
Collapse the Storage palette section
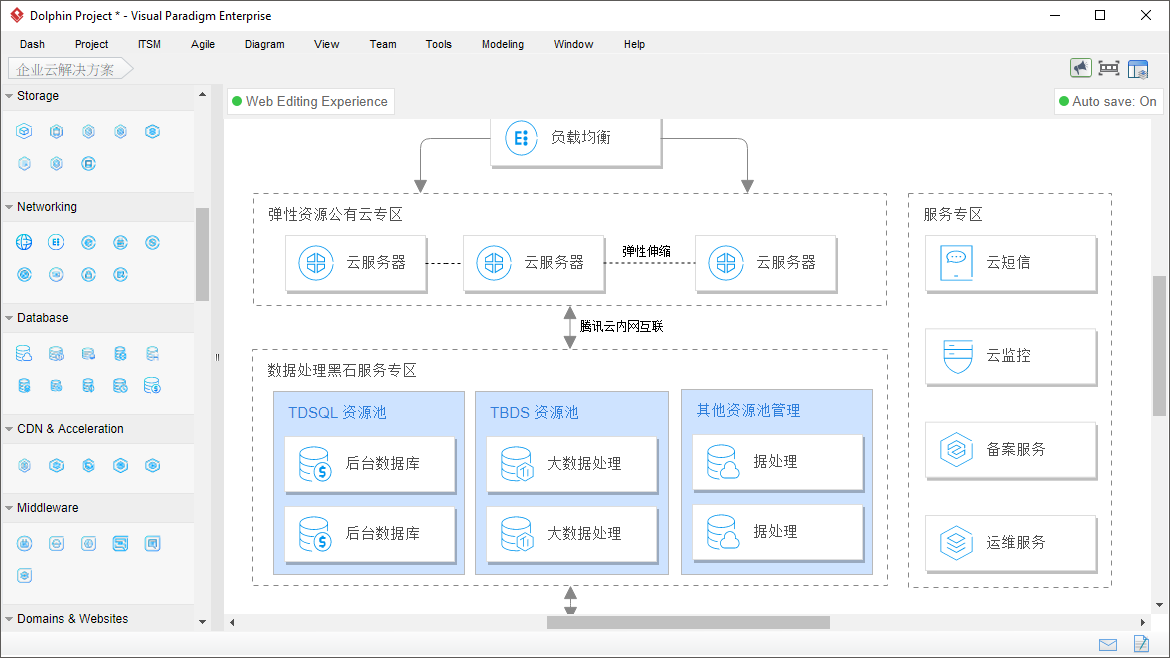tap(9, 96)
